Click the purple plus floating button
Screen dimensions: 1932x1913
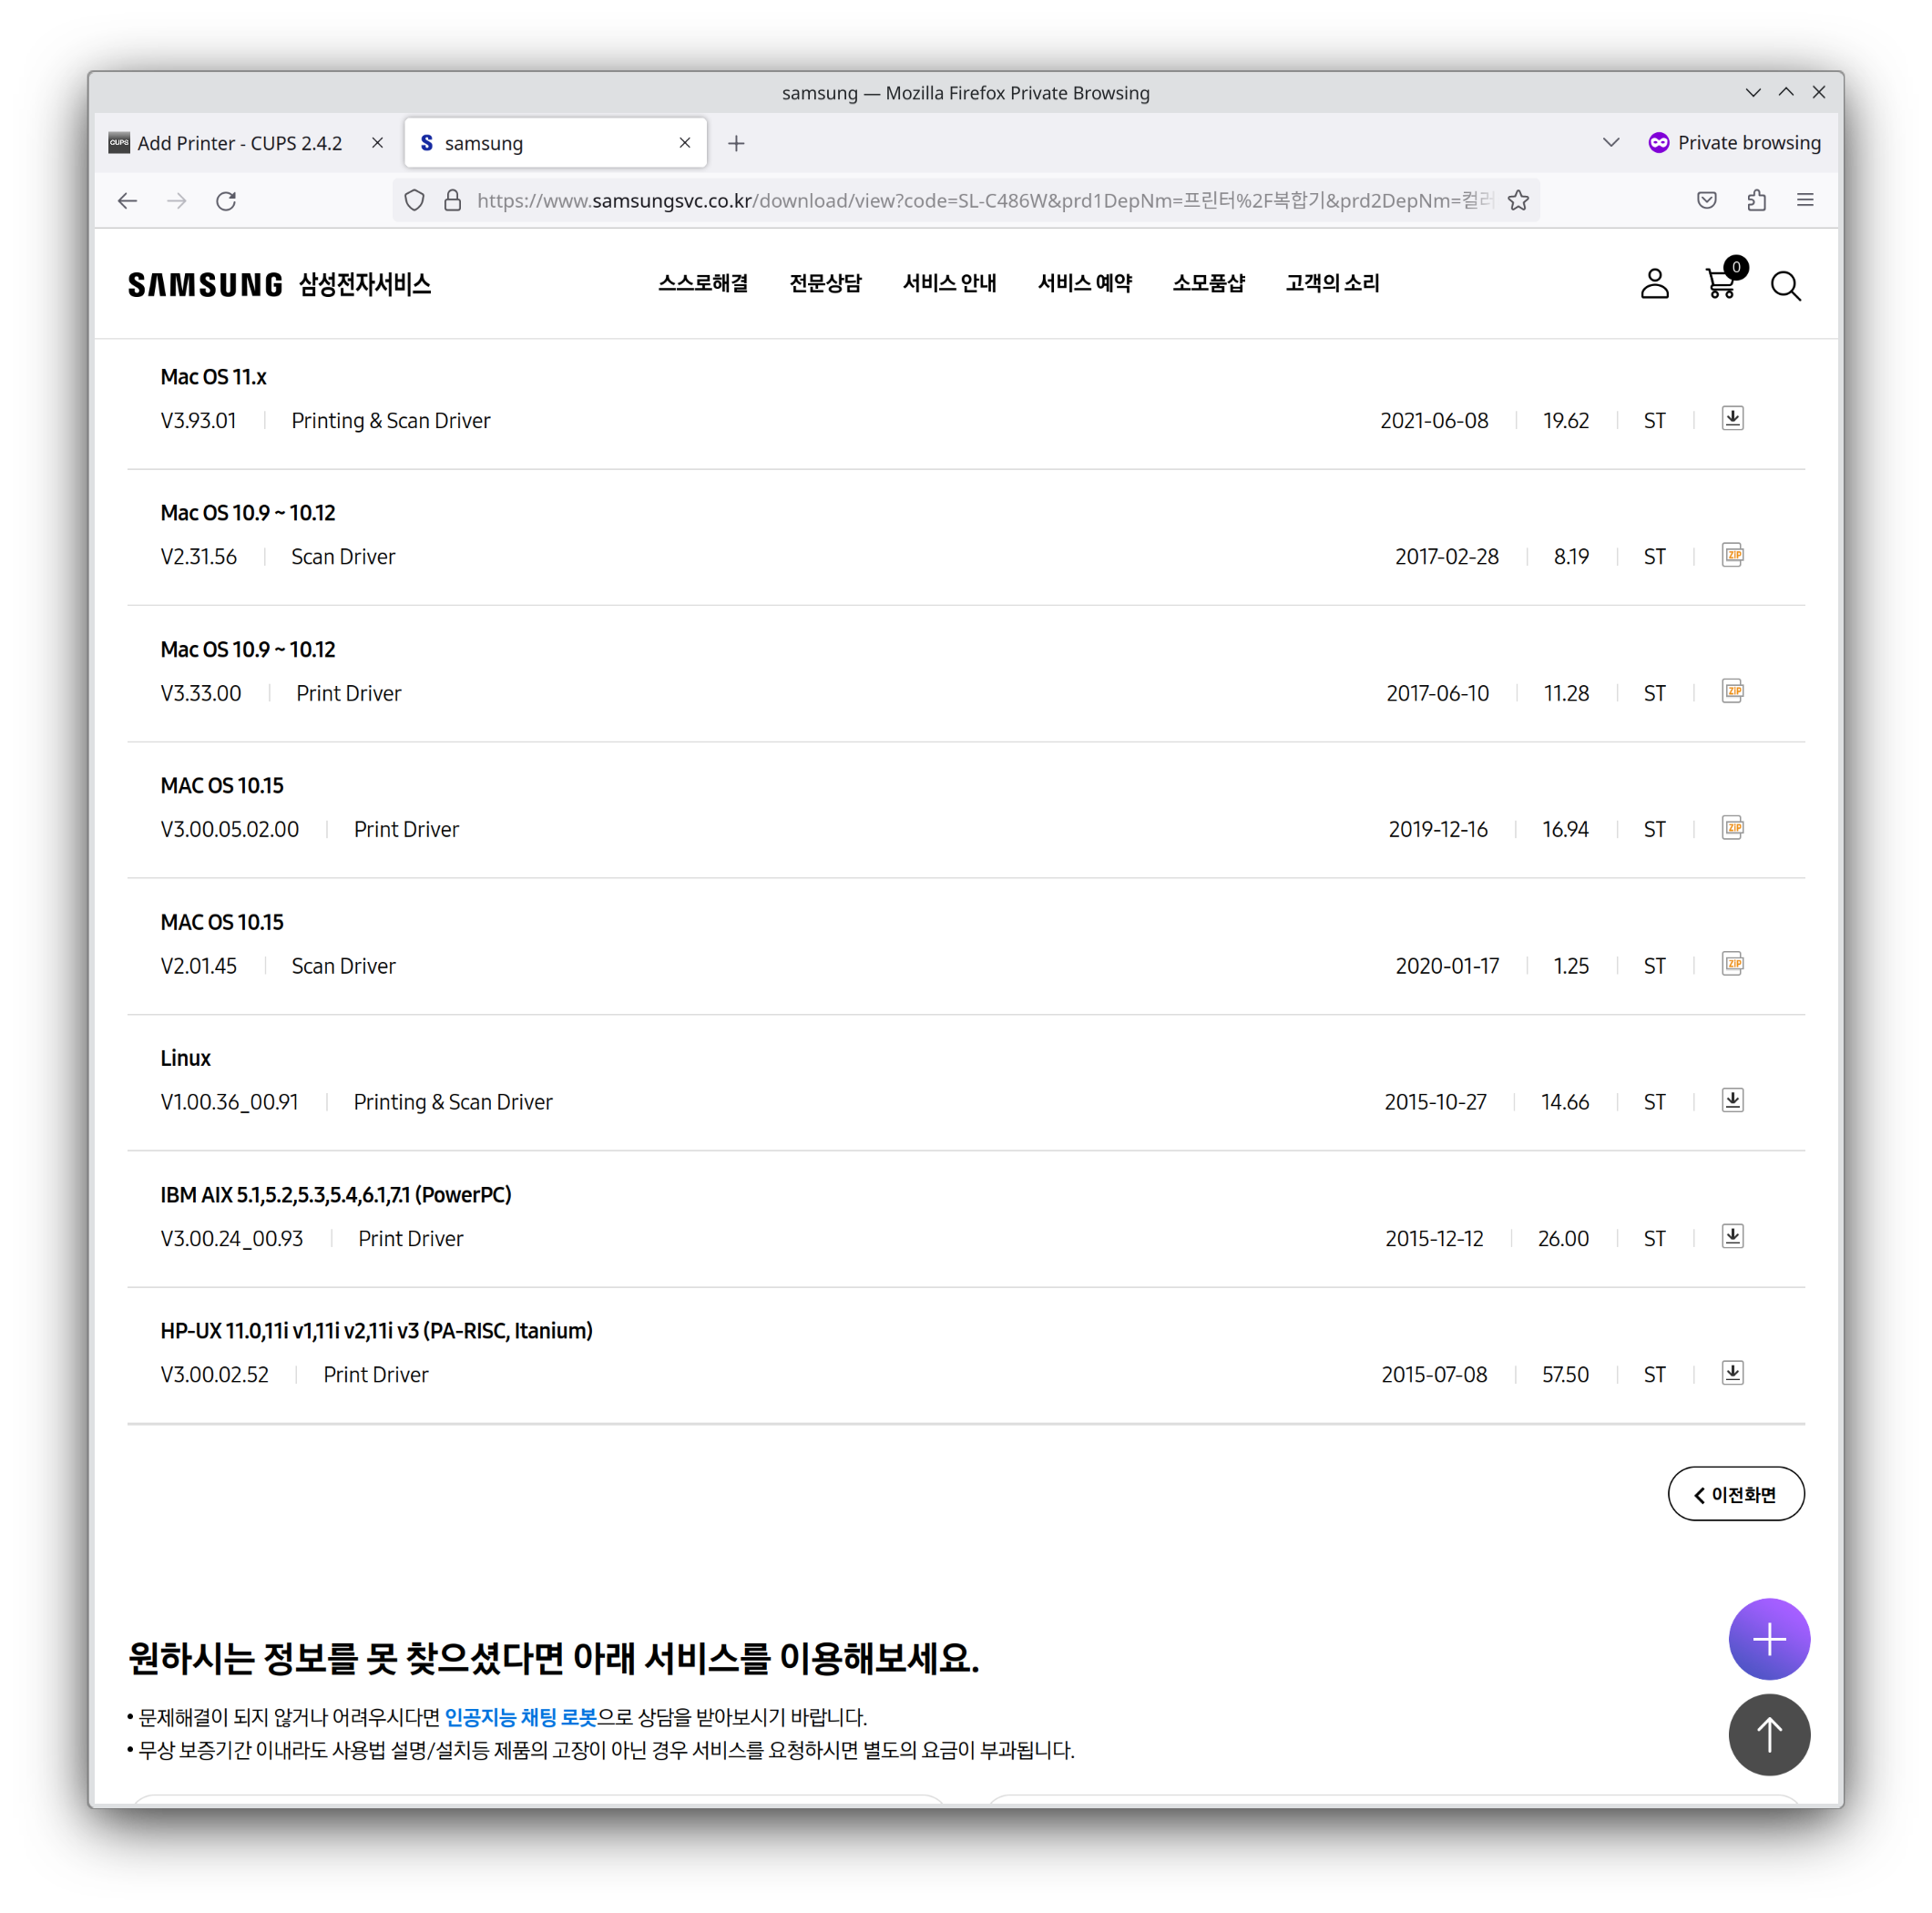(1768, 1639)
